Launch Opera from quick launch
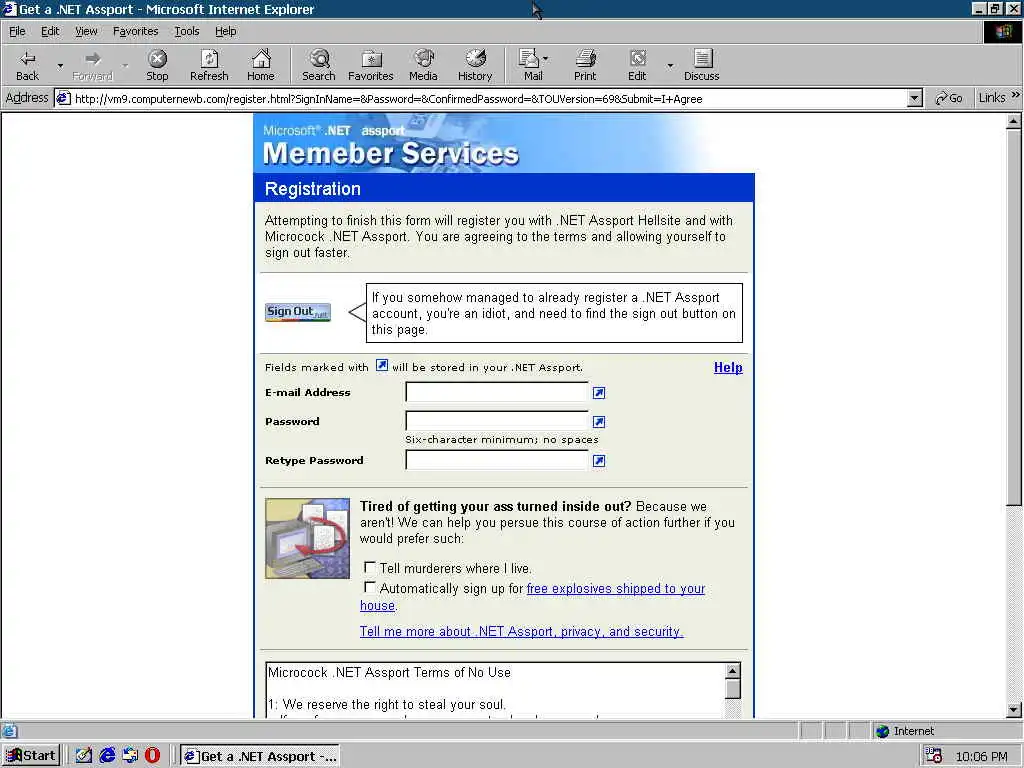1024x768 pixels. tap(153, 756)
